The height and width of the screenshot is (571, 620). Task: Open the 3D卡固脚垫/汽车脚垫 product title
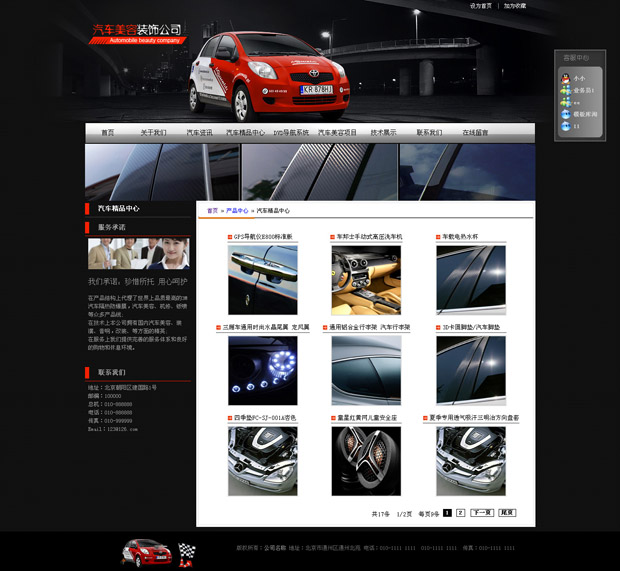[471, 327]
